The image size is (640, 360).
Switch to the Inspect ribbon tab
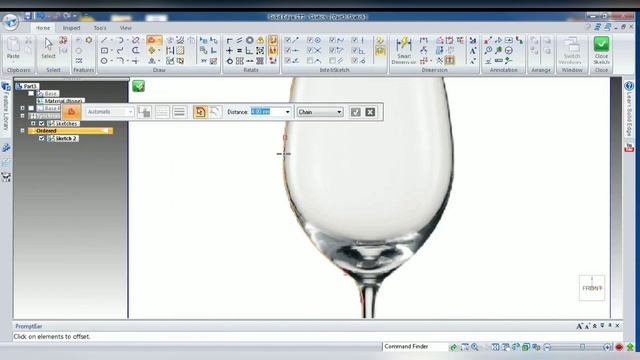[x=71, y=28]
